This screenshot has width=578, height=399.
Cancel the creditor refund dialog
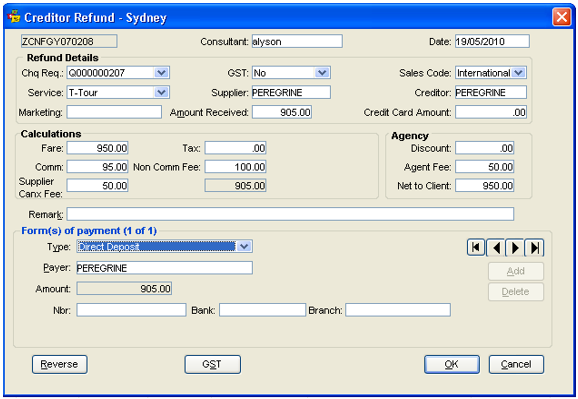516,364
